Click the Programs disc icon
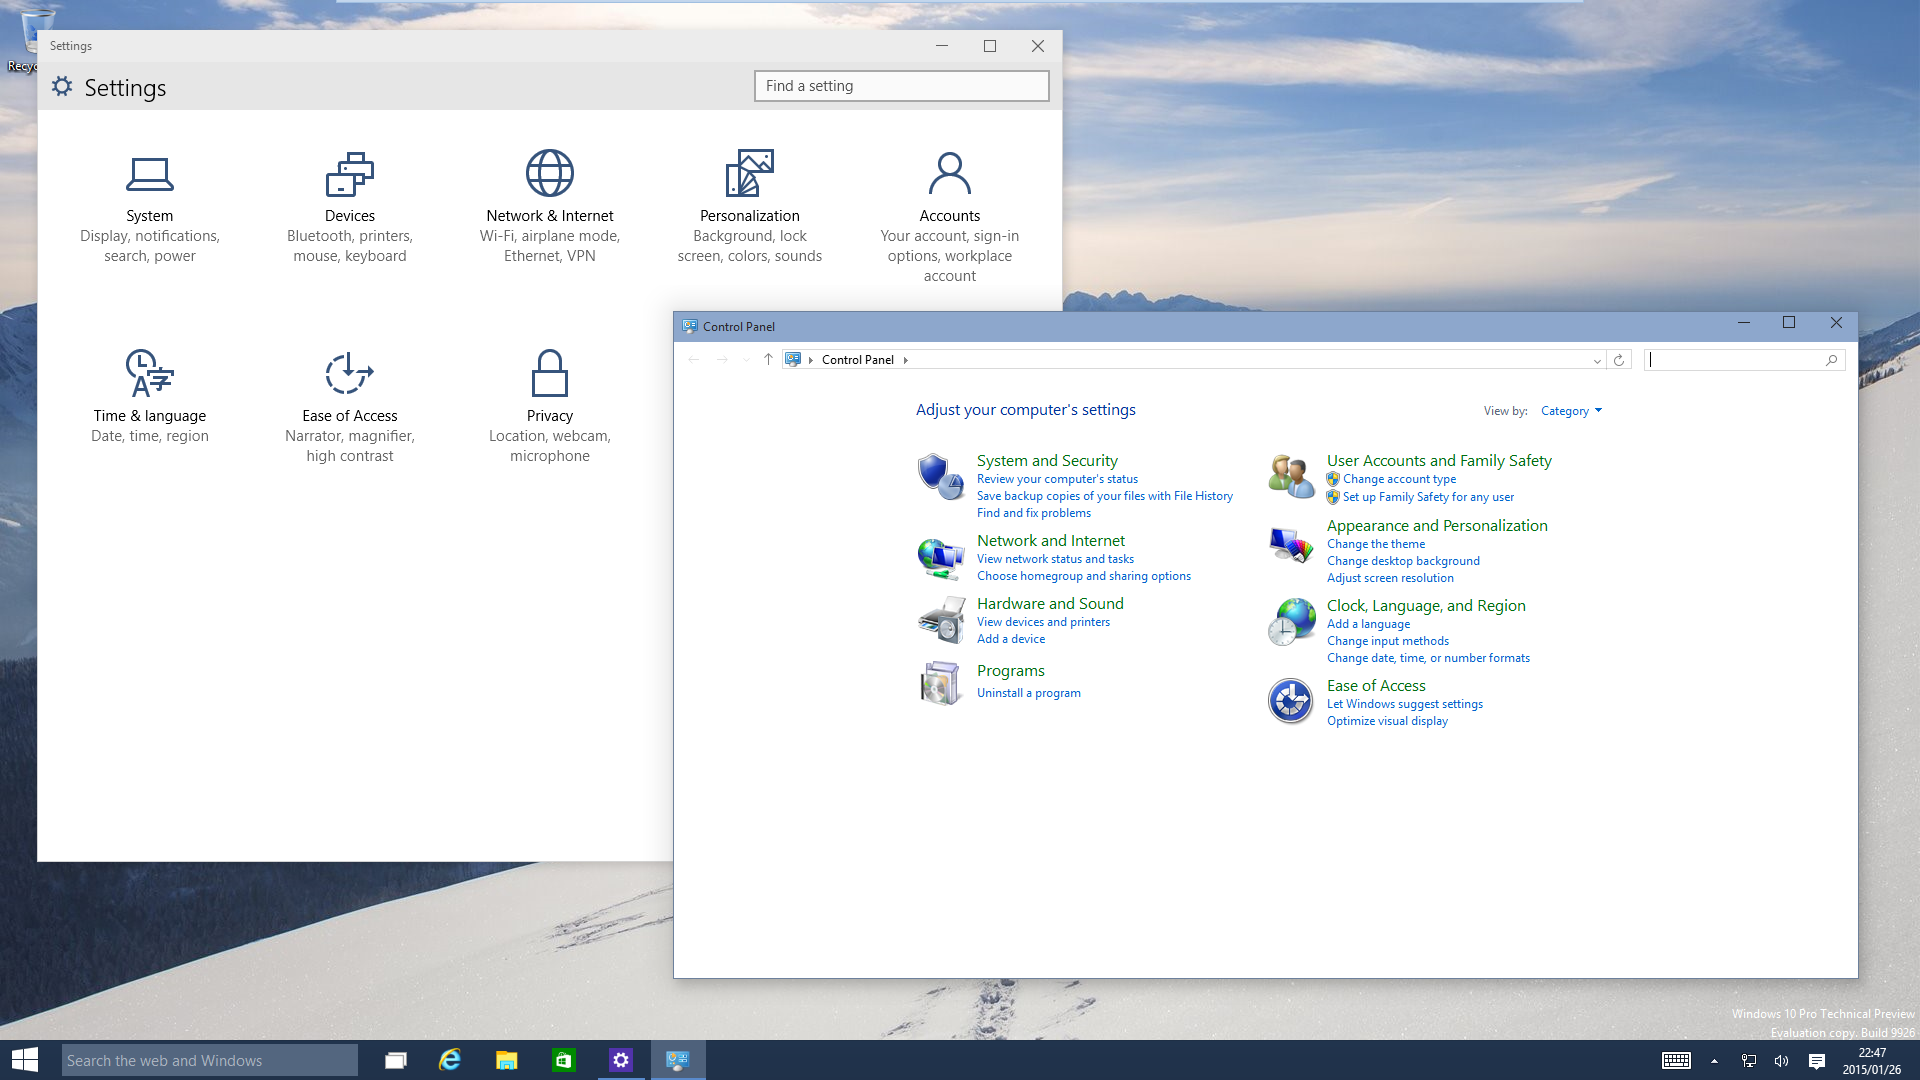Screen dimensions: 1920x1080 (940, 683)
